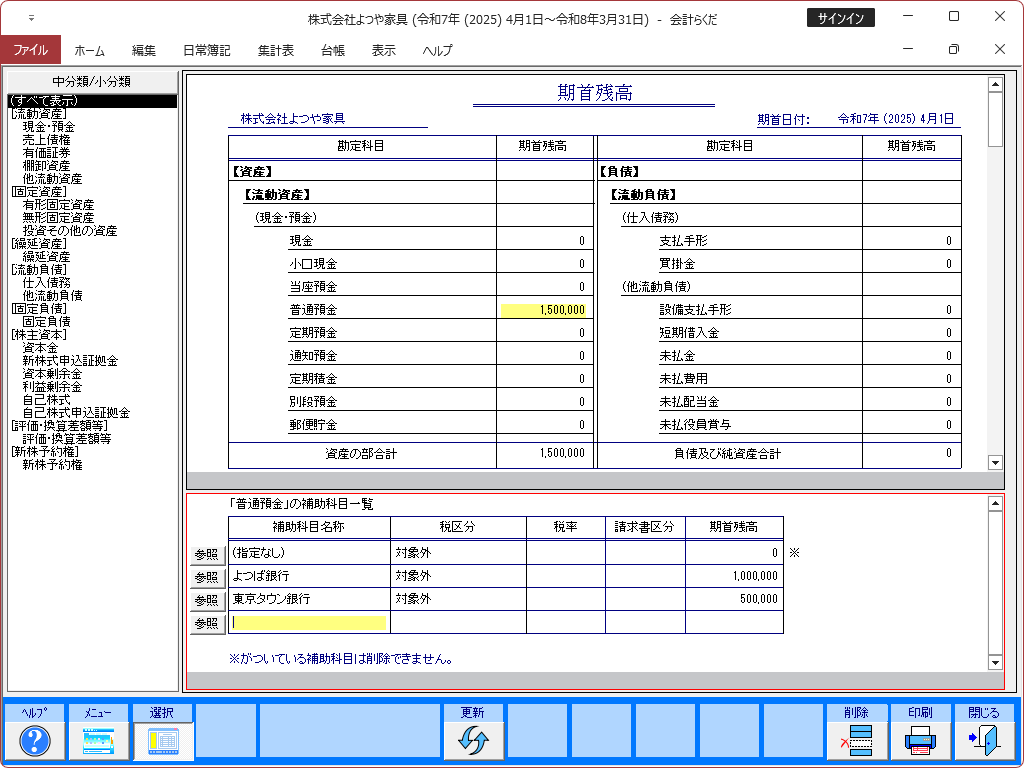Screen dimensions: 1024x768
Task: Click the 選択 list icon
Action: tap(162, 740)
